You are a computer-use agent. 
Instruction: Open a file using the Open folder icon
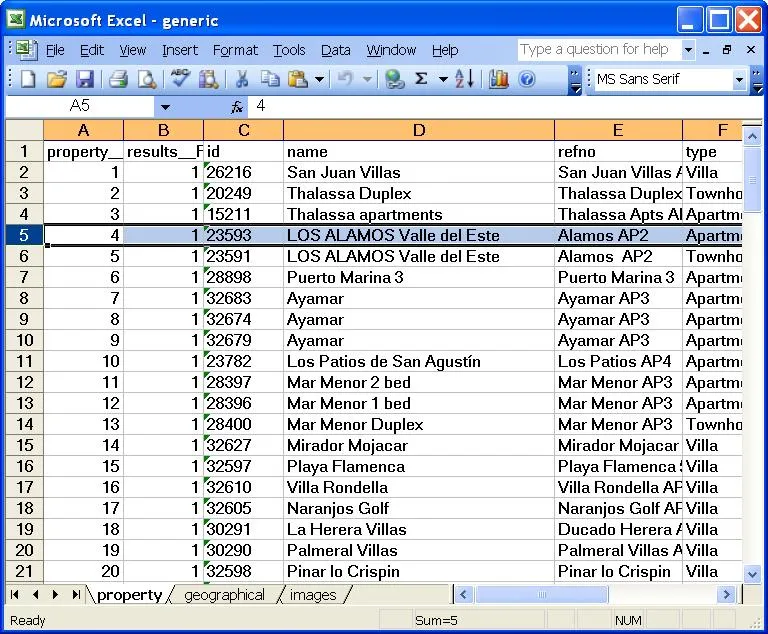(x=56, y=79)
